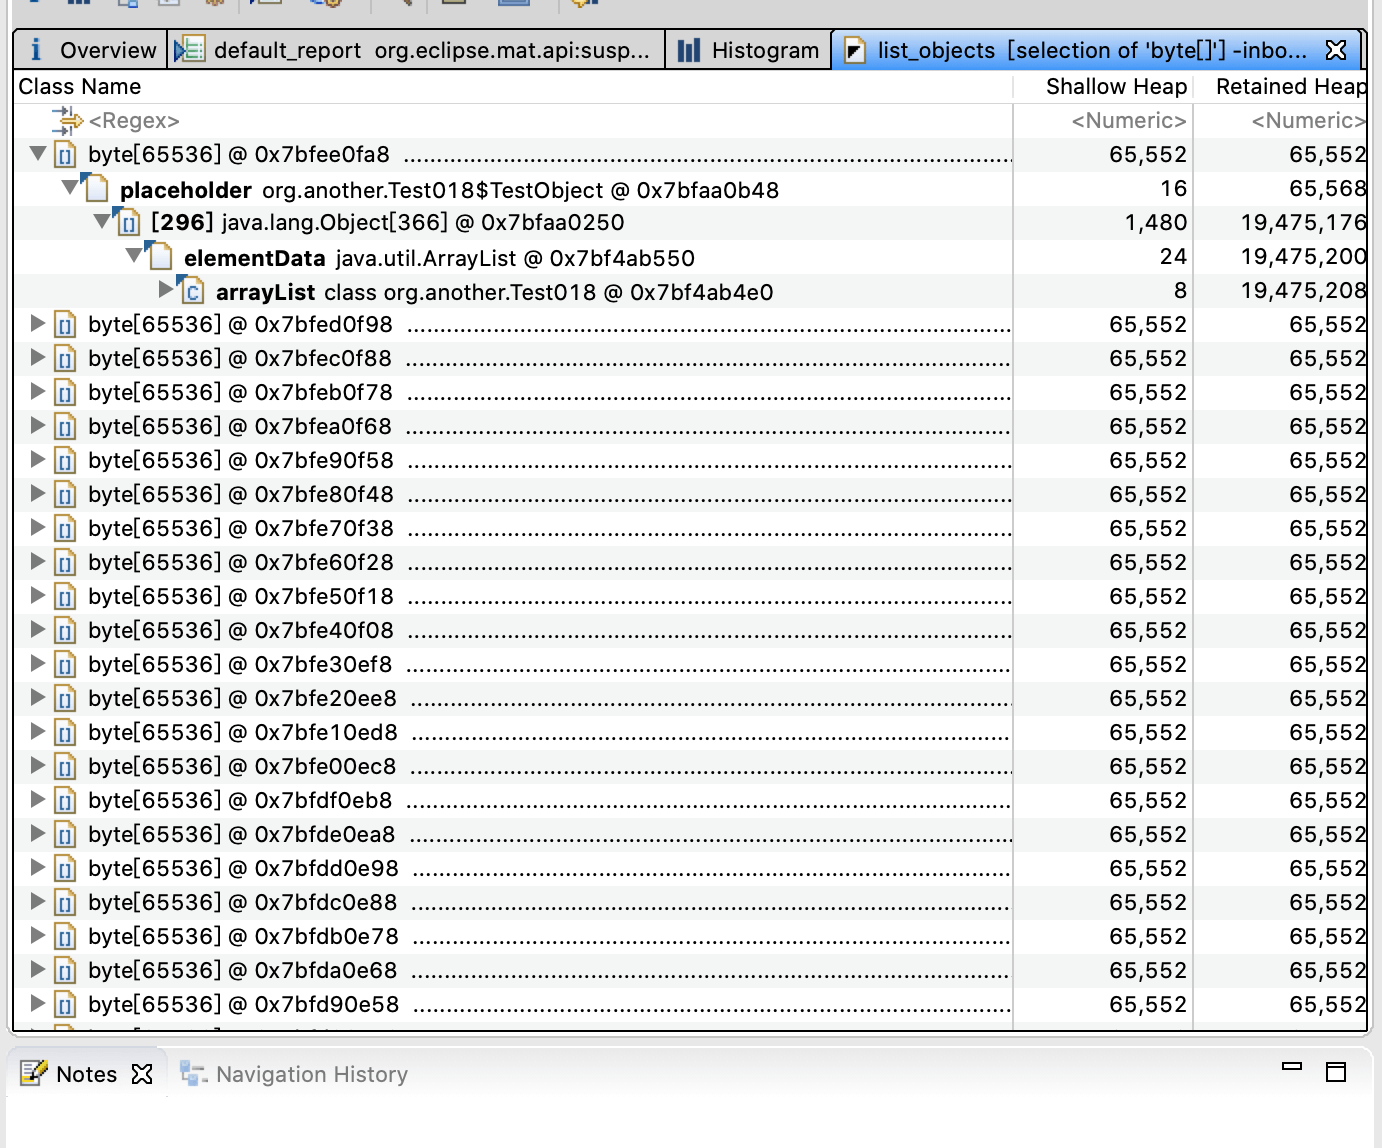
Task: Close the Notes view
Action: click(x=143, y=1074)
